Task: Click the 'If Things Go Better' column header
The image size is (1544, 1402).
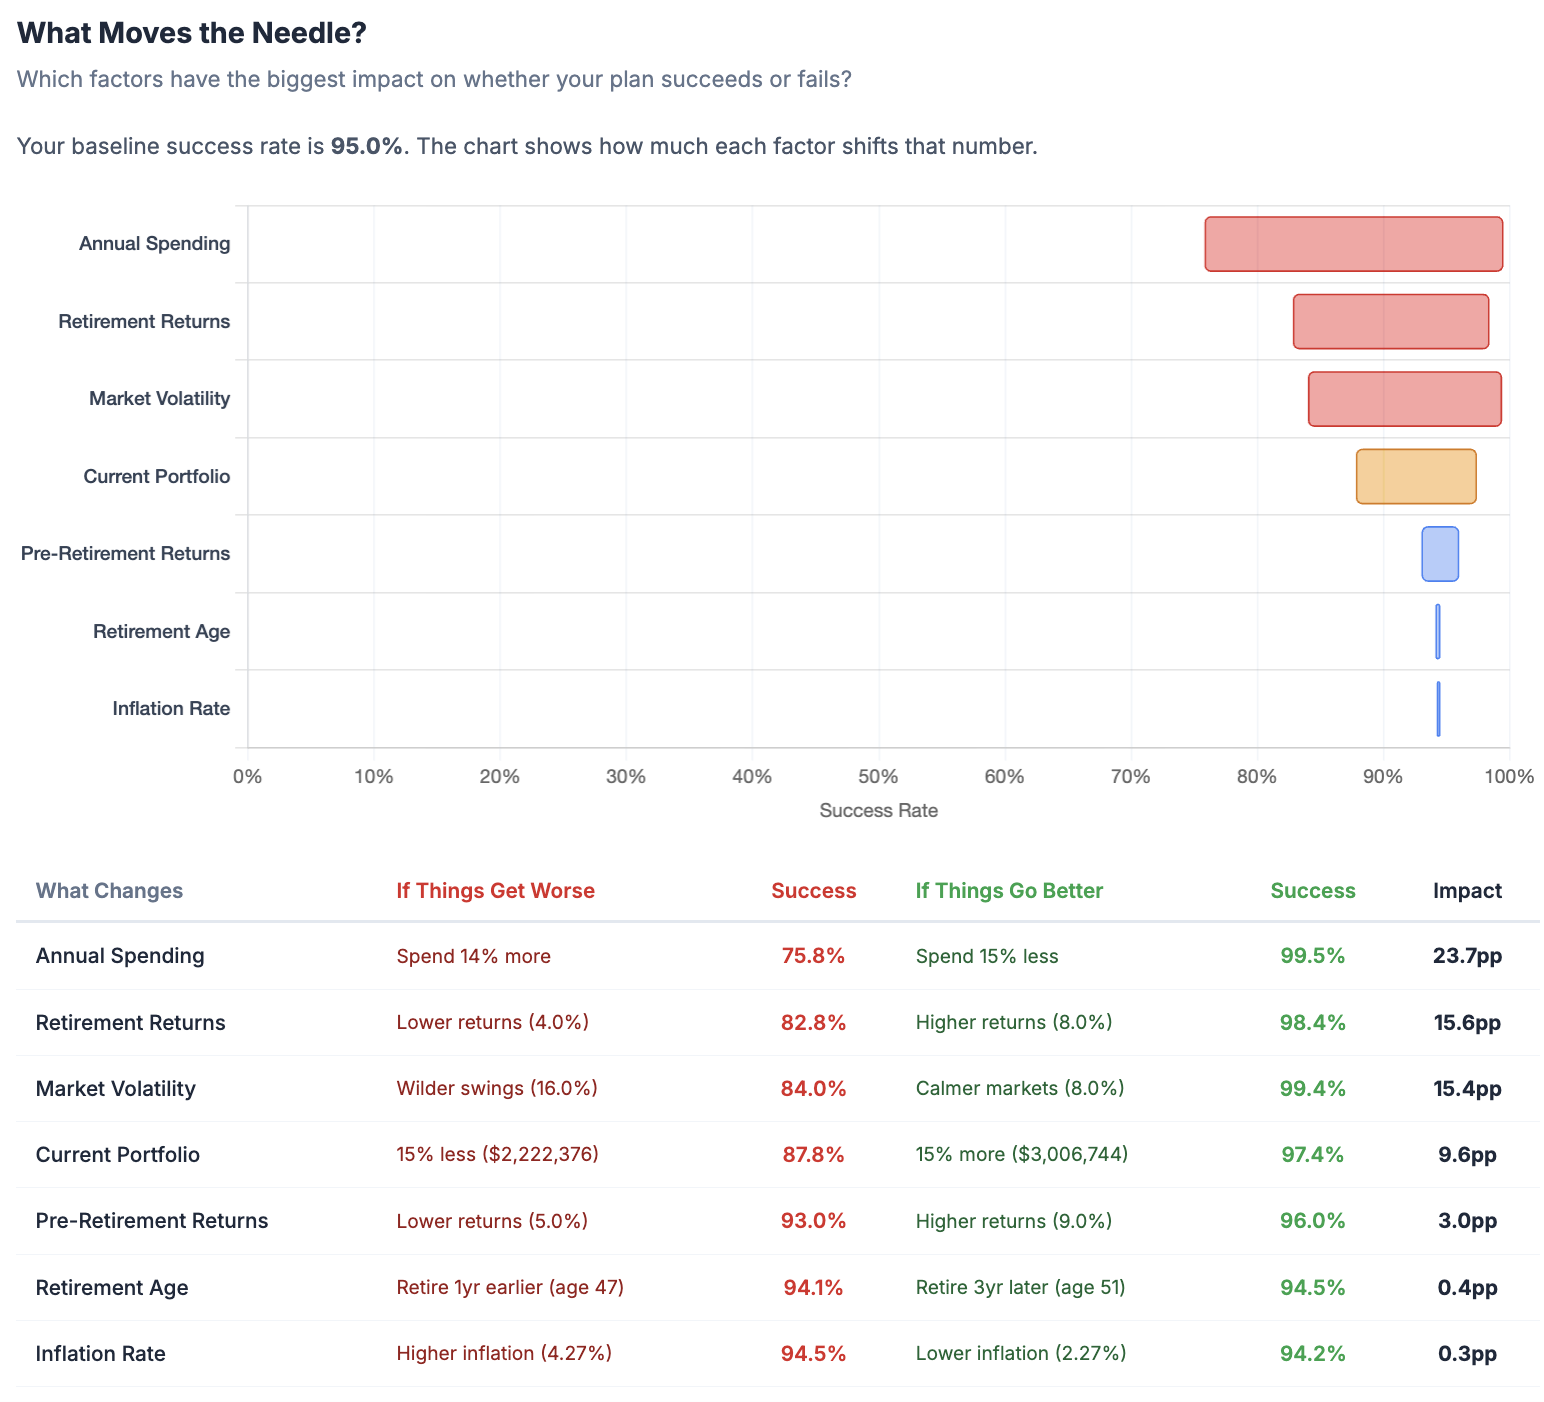Action: pos(1009,891)
